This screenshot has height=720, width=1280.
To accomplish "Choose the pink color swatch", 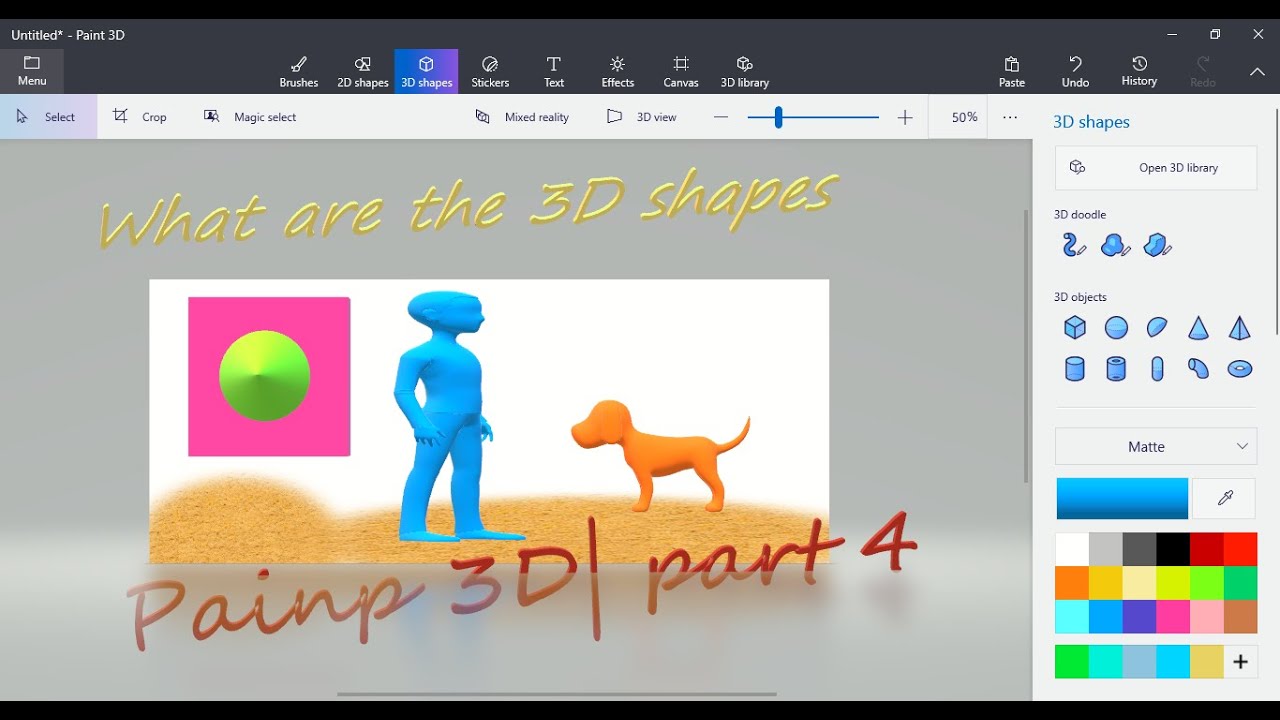I will pyautogui.click(x=1173, y=617).
